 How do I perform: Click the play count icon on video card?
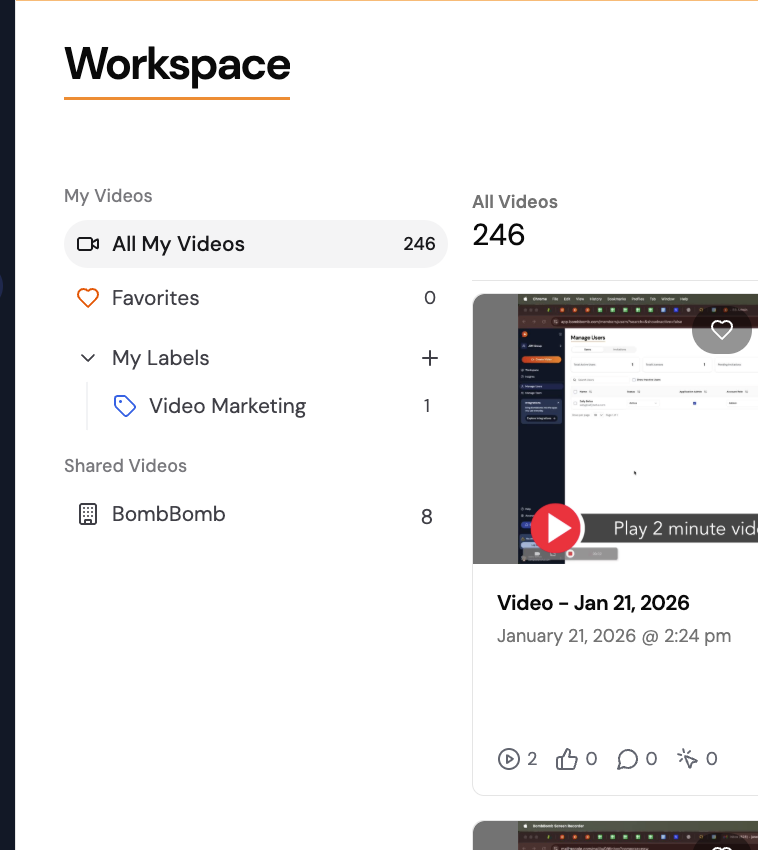tap(509, 759)
